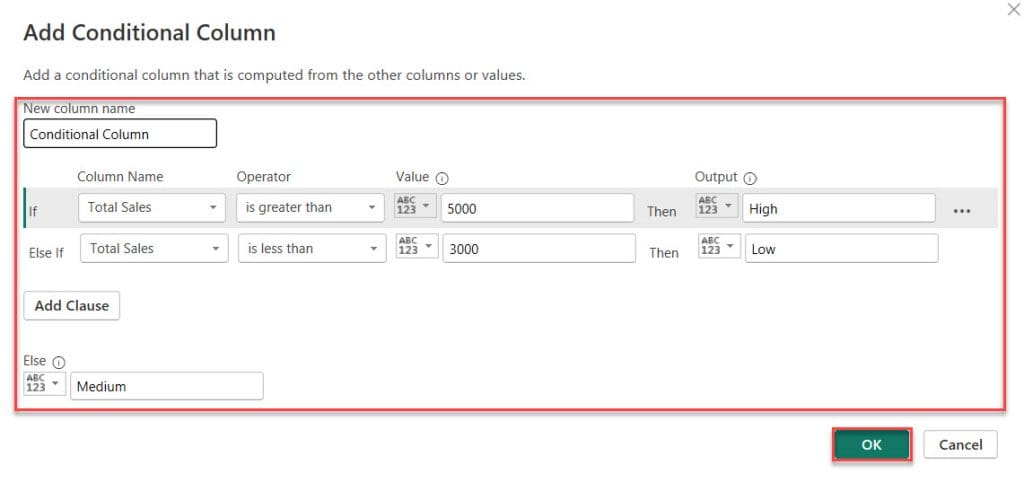
Task: Close the Add Conditional Column dialog
Action: [1014, 9]
